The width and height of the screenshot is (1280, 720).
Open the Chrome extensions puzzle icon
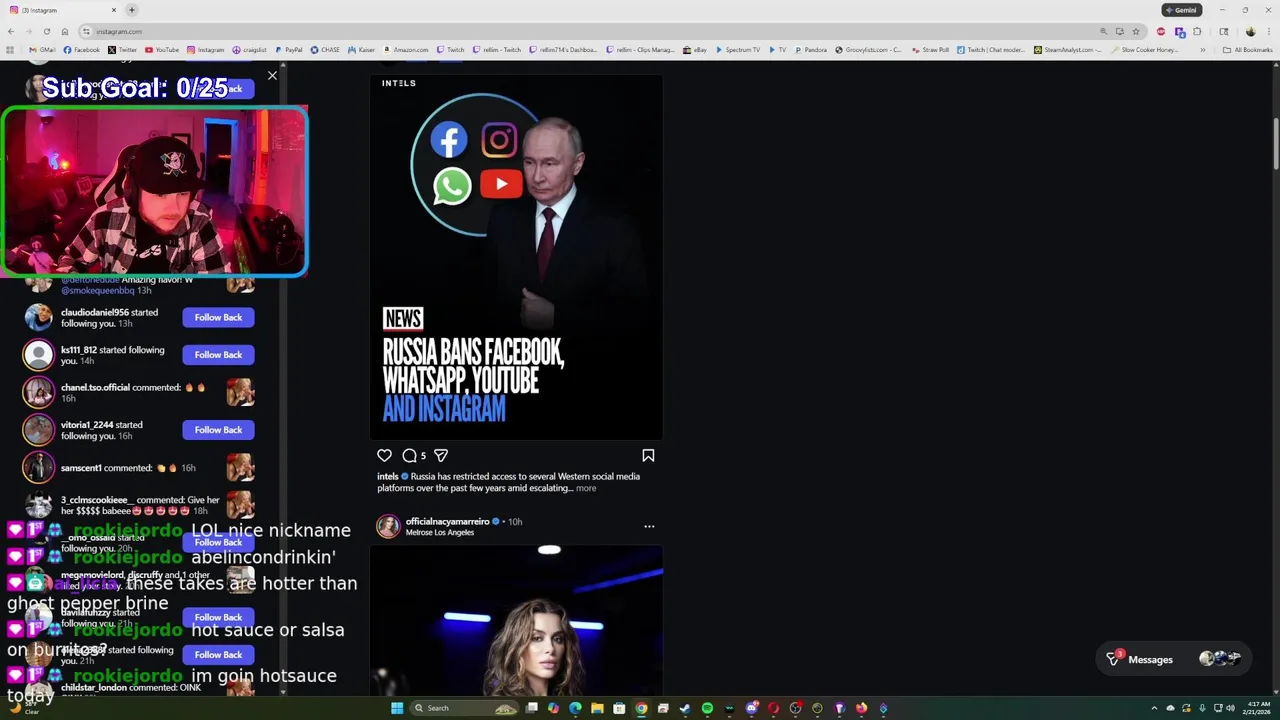click(1197, 31)
